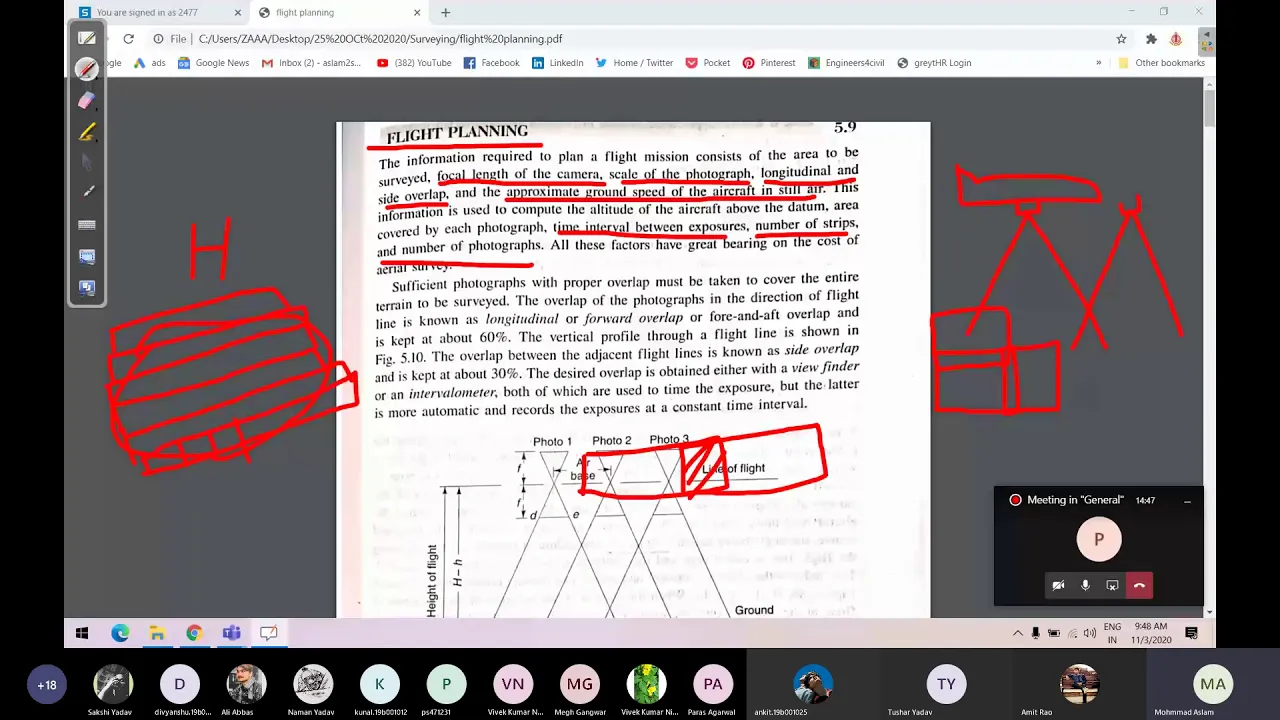Screen dimensions: 1280x720
Task: Open the on-screen keyboard from annotation toolbar
Action: (x=87, y=225)
